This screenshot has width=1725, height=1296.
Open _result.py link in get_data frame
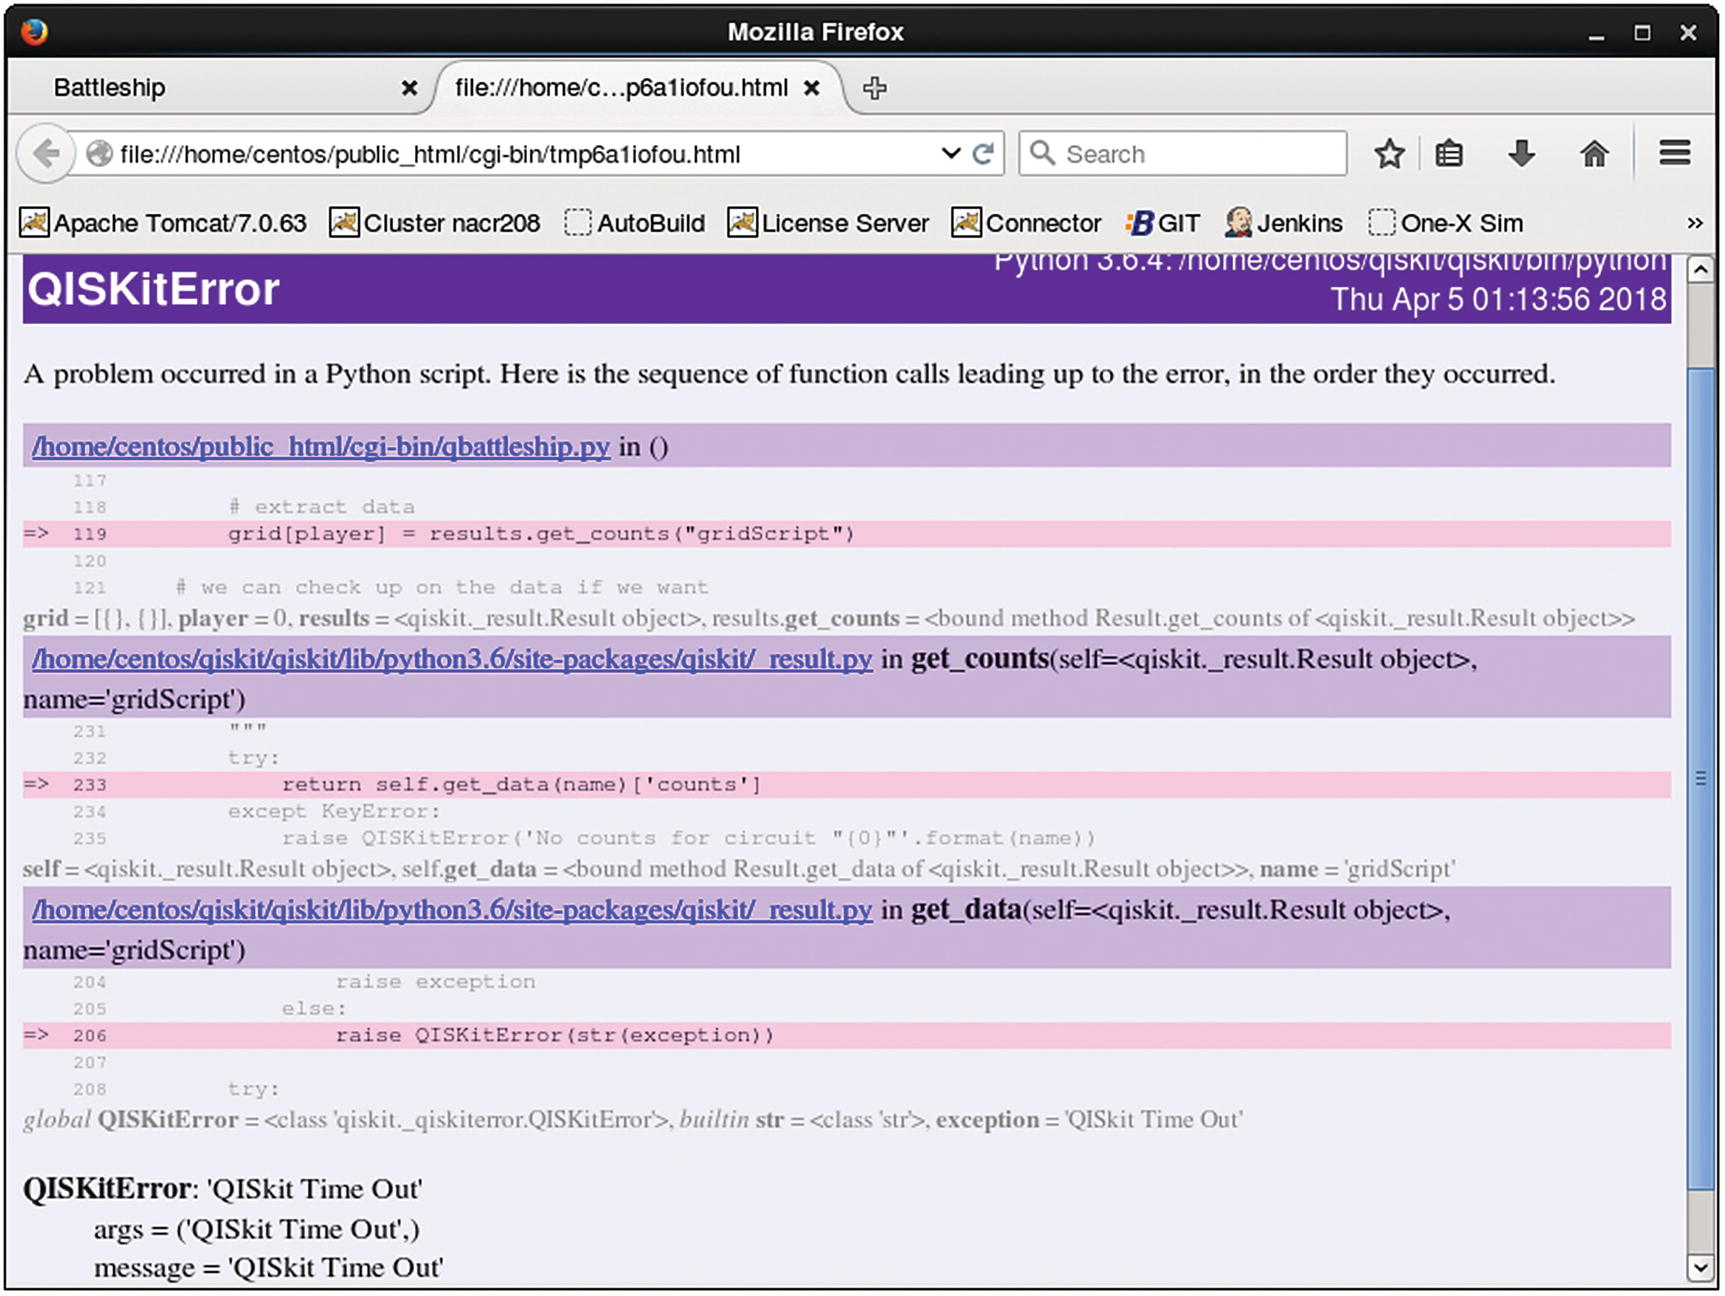(x=452, y=910)
